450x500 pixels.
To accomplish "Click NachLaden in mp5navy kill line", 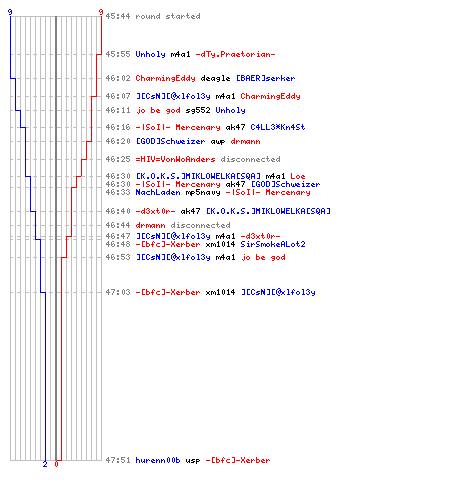I will tap(158, 192).
